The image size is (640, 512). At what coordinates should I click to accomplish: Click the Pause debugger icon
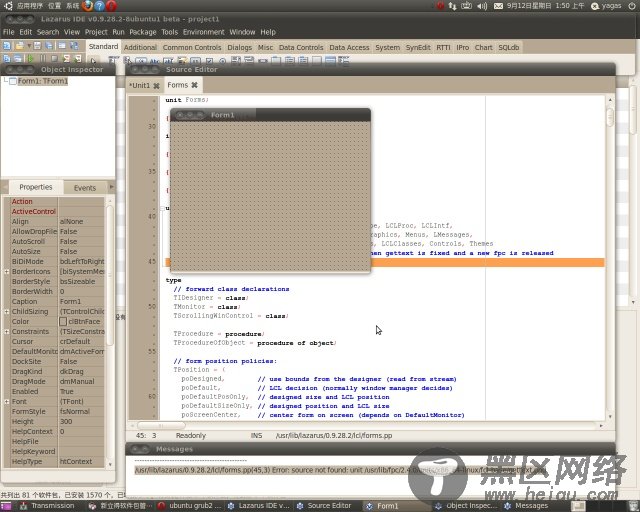coord(43,59)
